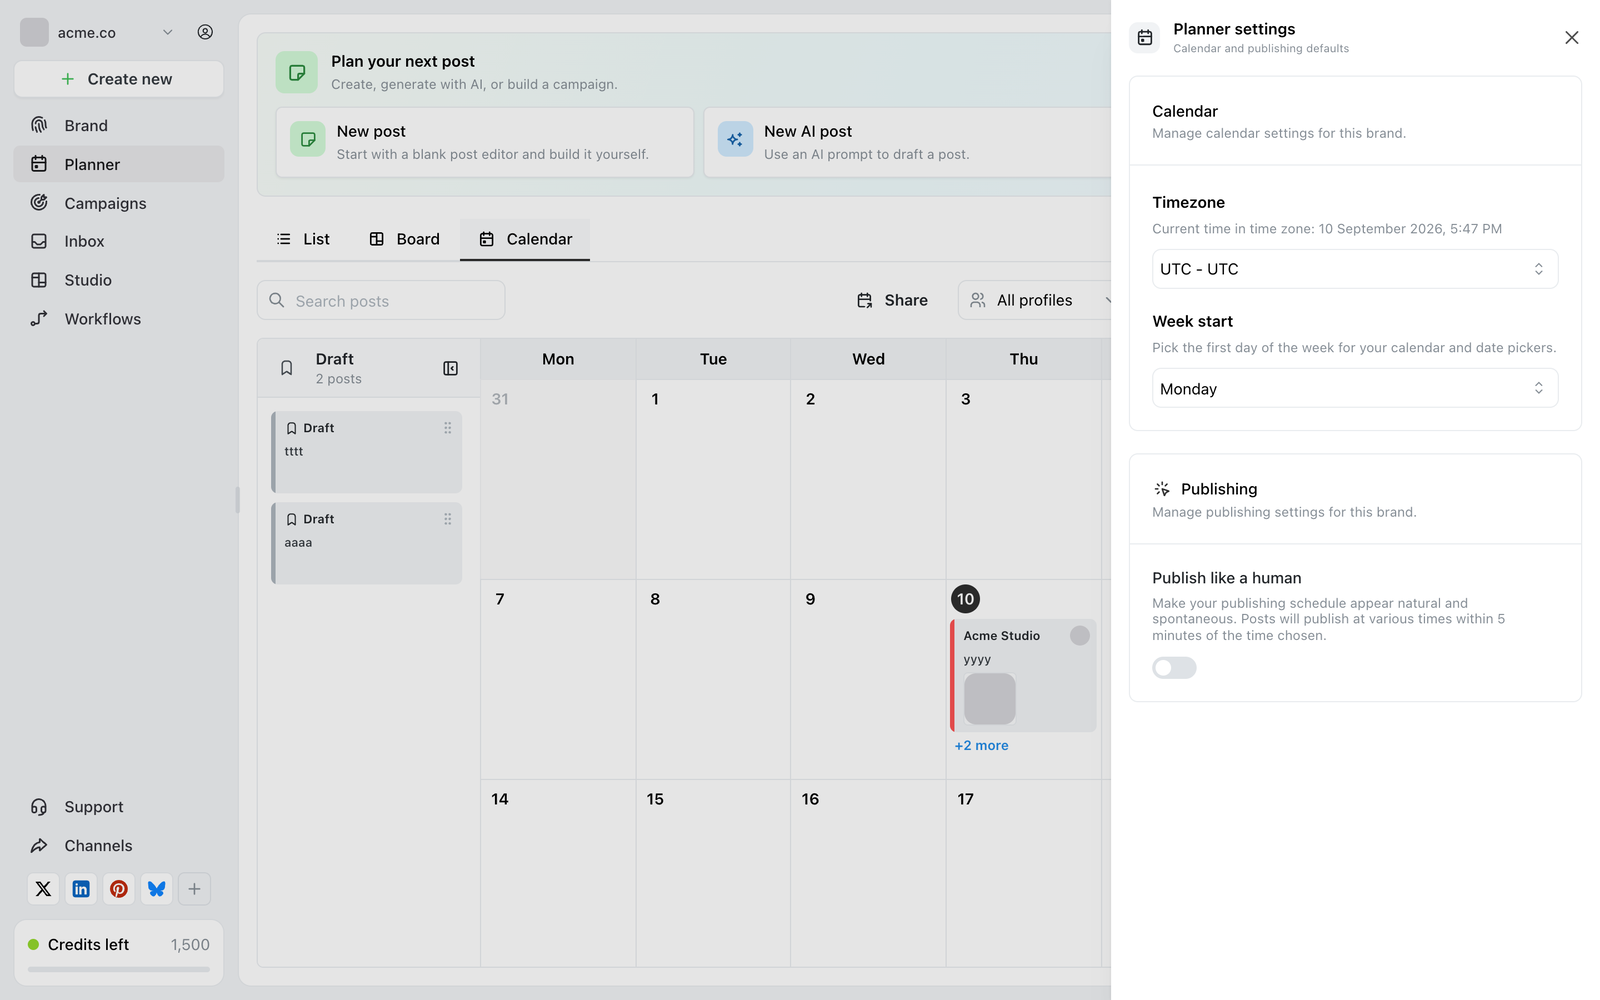Click the Share calendar button
This screenshot has height=1000, width=1600.
[892, 300]
